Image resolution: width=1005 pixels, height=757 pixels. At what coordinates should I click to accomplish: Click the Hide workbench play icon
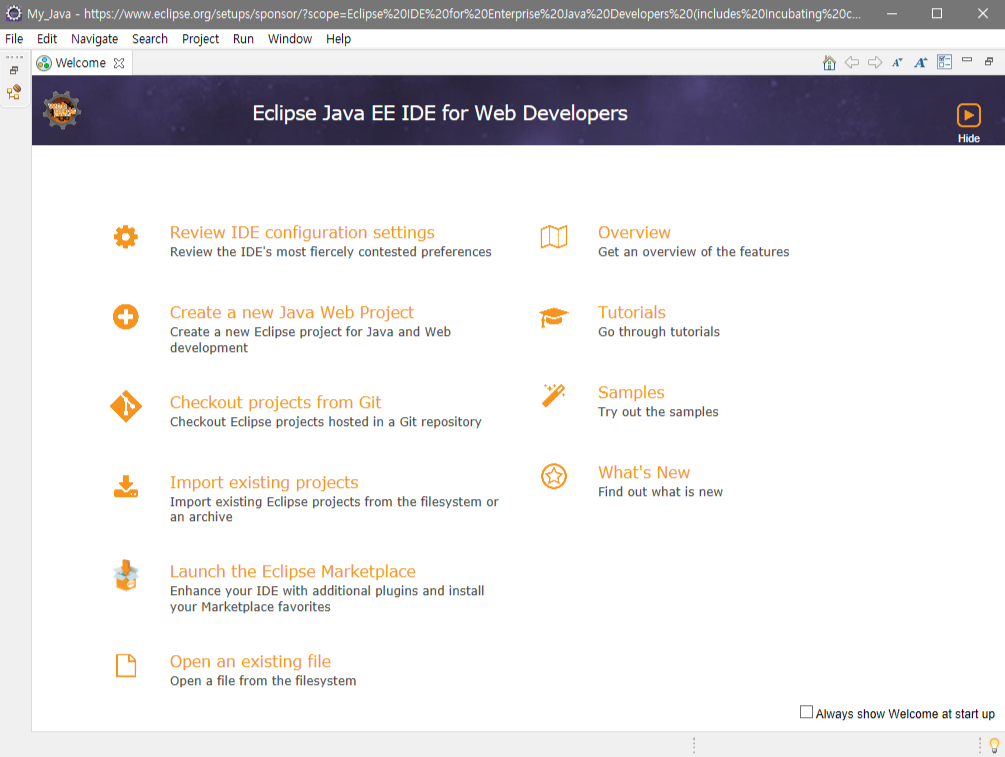[x=968, y=115]
